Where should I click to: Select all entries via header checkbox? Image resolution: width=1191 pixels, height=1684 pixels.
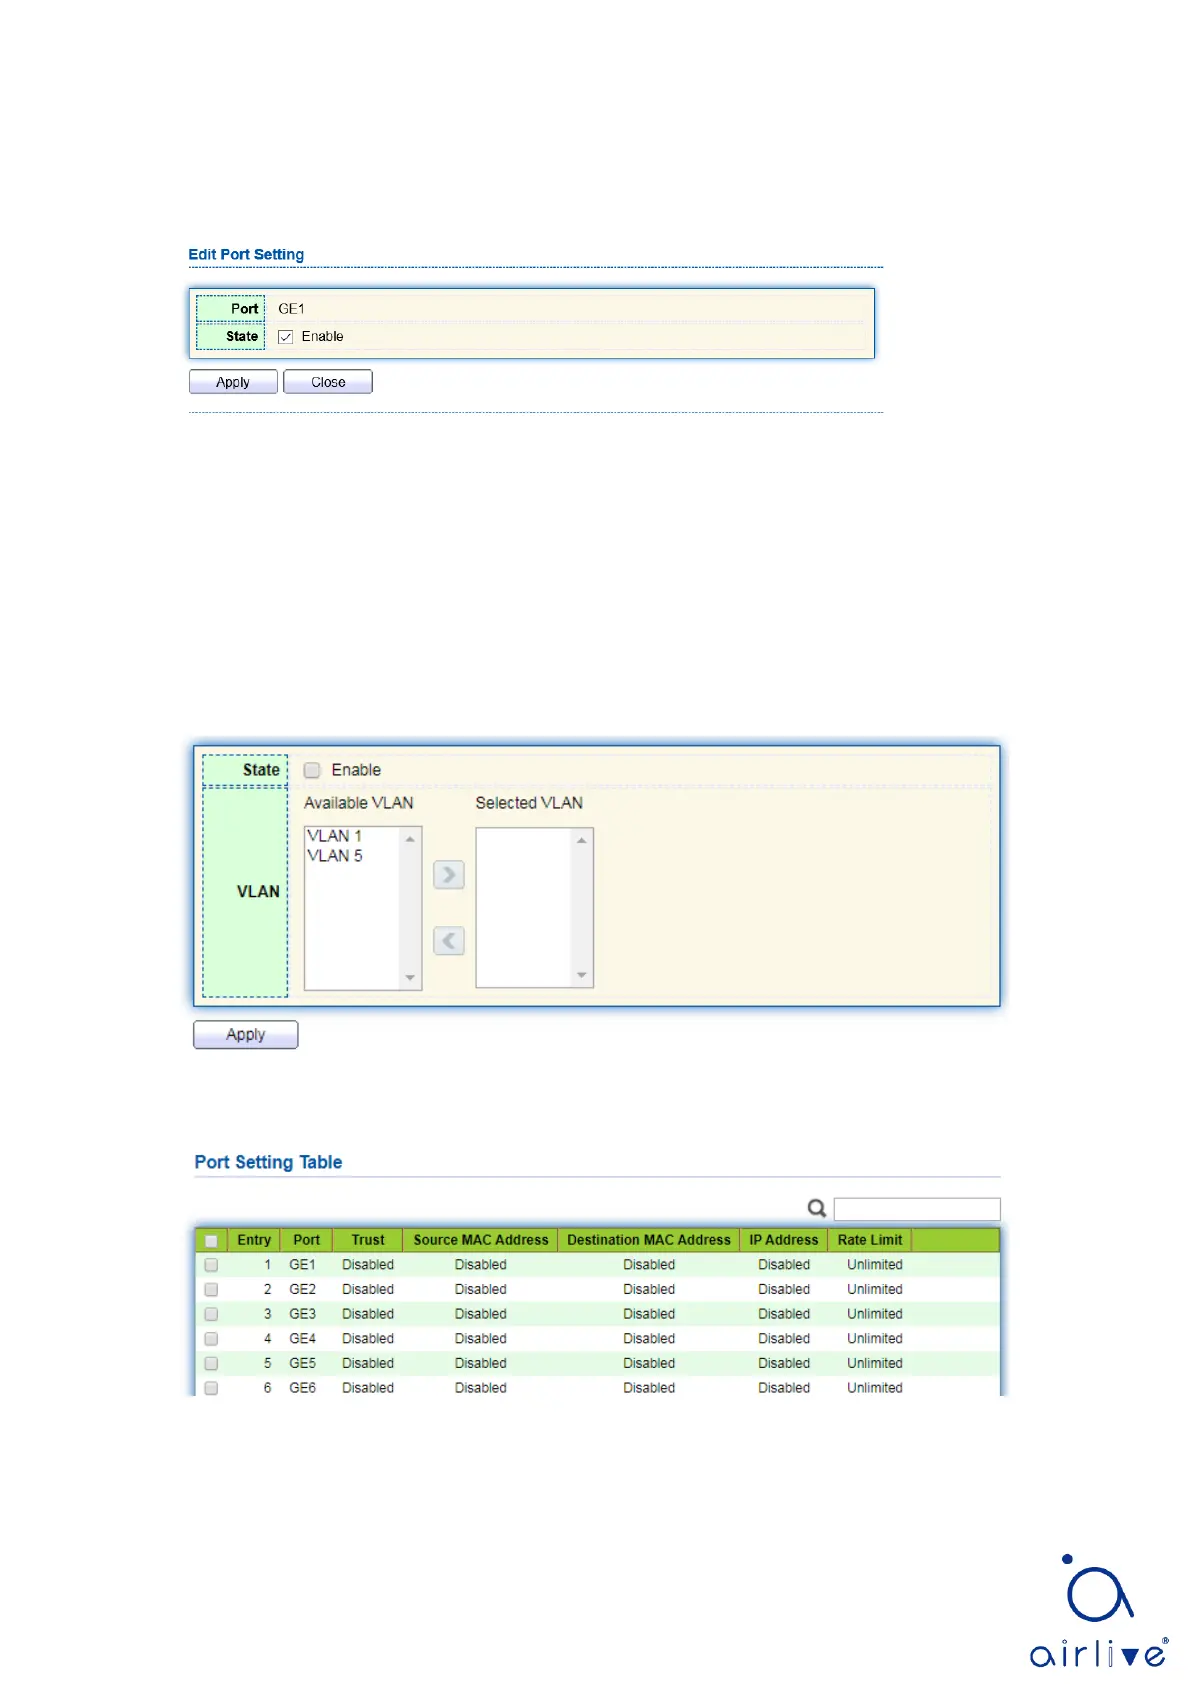point(211,1241)
